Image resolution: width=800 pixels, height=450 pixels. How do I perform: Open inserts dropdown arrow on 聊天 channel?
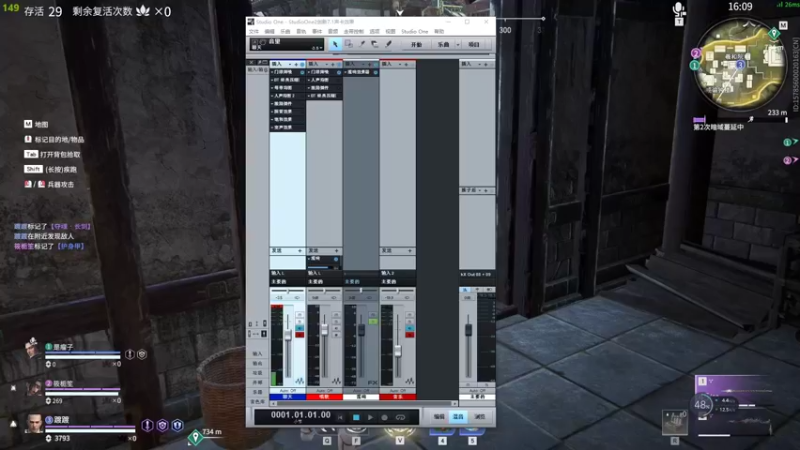click(x=290, y=64)
